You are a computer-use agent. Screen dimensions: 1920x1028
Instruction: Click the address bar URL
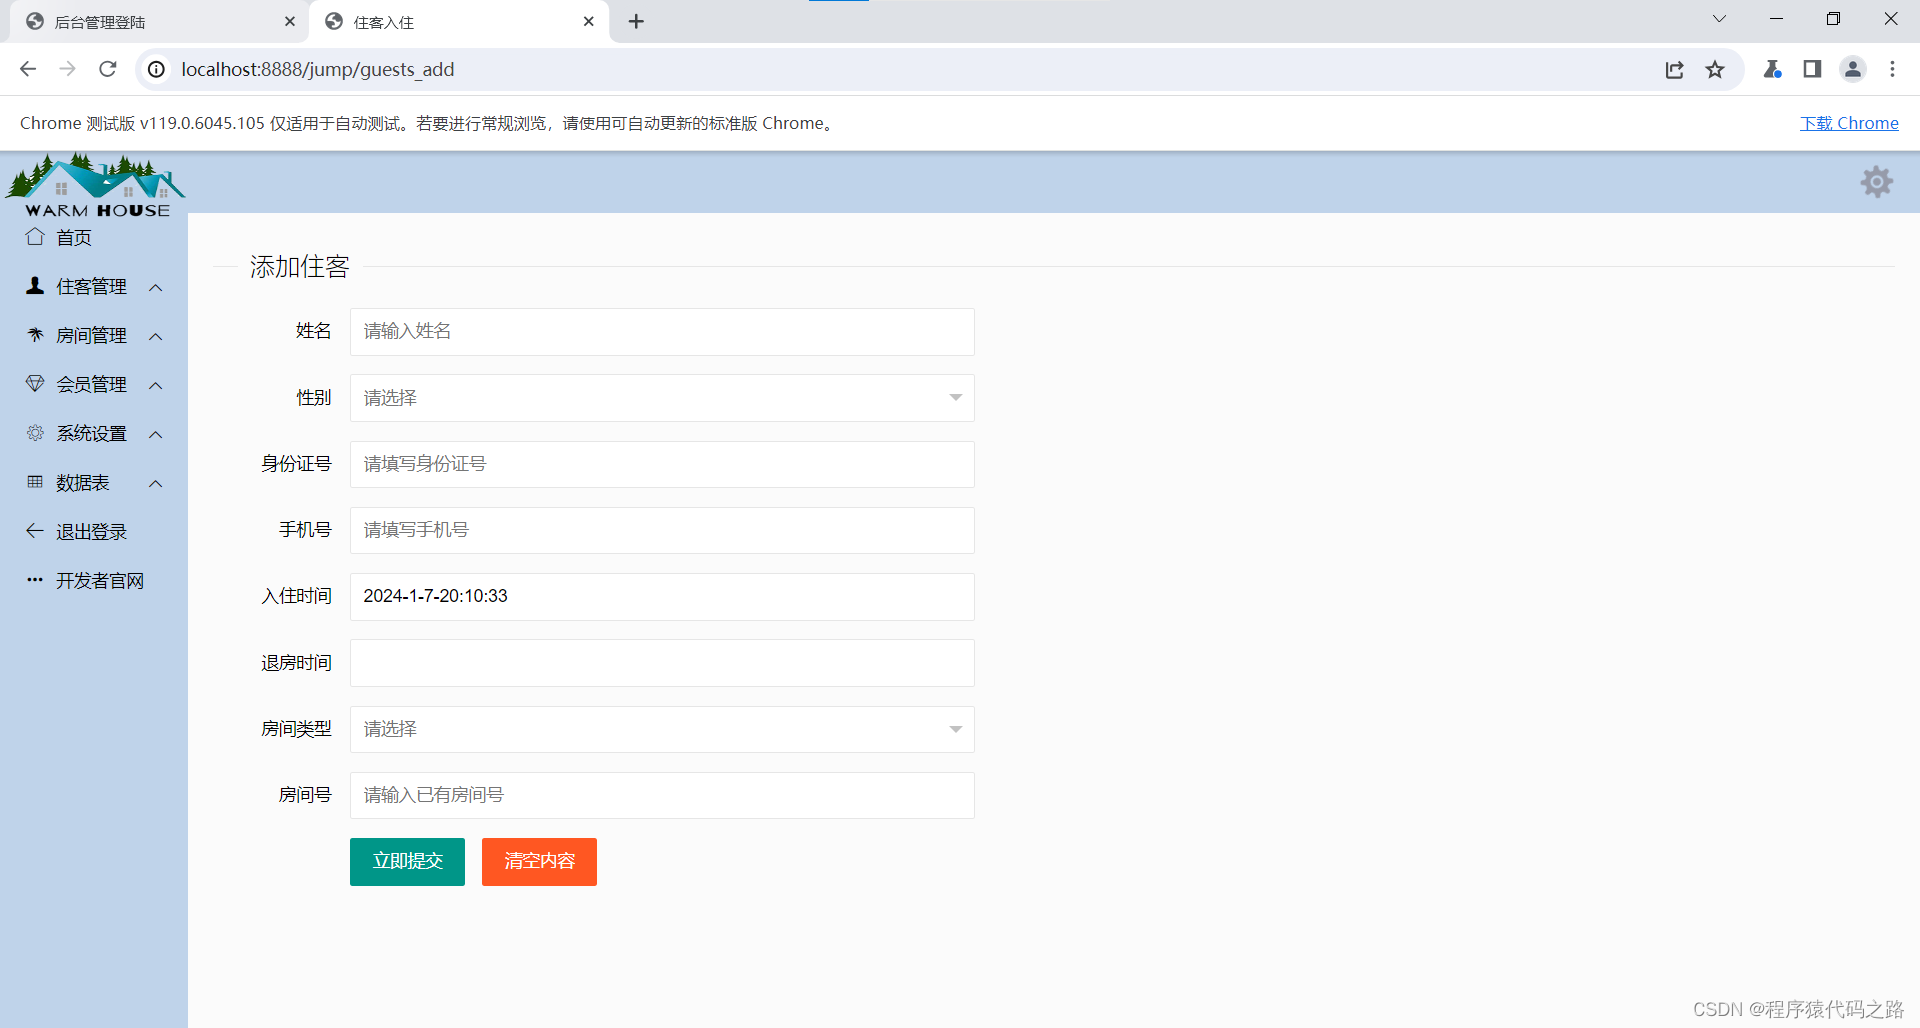point(317,69)
